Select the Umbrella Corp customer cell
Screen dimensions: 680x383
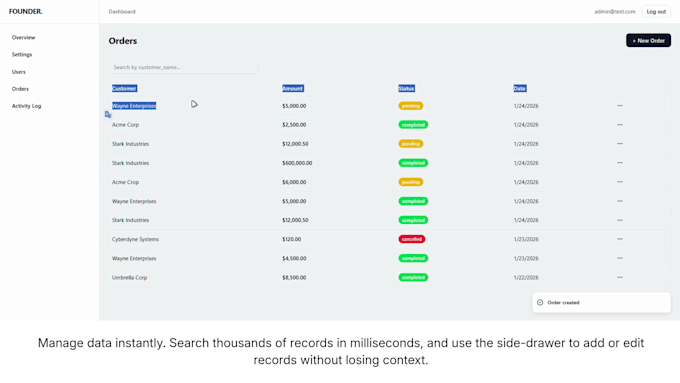130,278
